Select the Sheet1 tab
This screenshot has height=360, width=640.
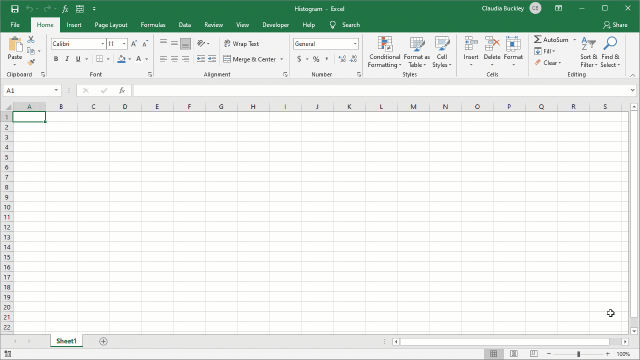point(67,341)
